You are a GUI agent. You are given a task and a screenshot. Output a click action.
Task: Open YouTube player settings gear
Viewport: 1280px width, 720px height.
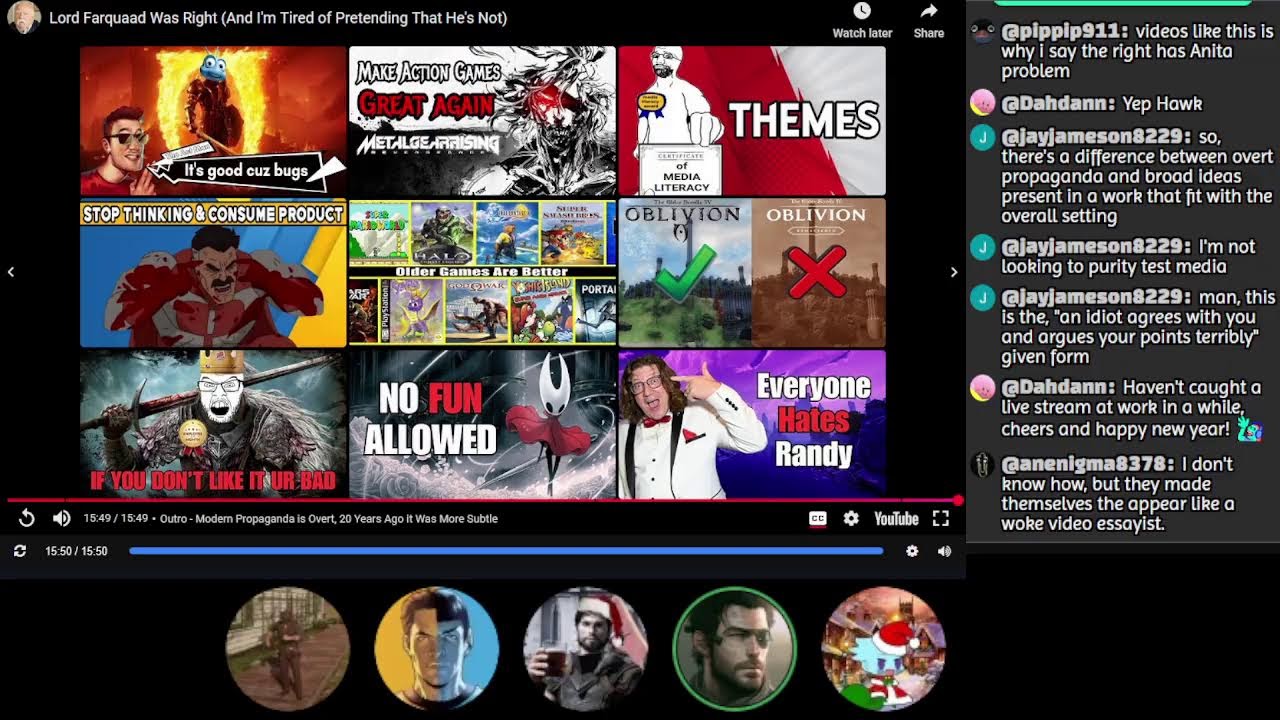[851, 518]
